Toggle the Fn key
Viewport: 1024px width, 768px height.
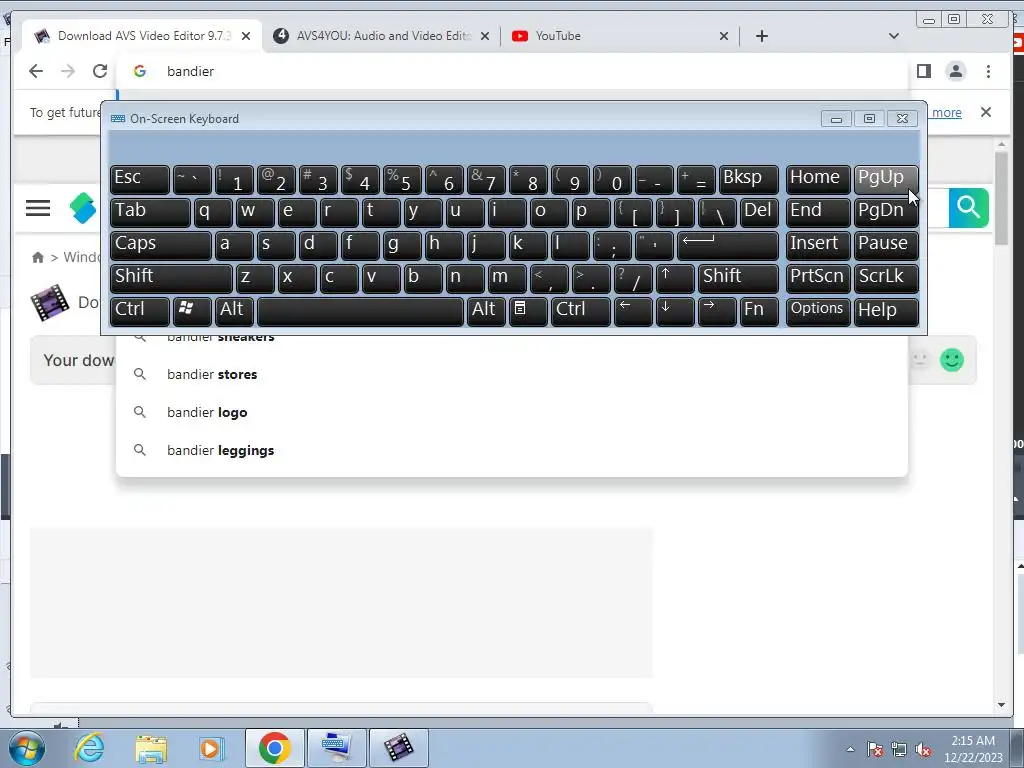759,312
